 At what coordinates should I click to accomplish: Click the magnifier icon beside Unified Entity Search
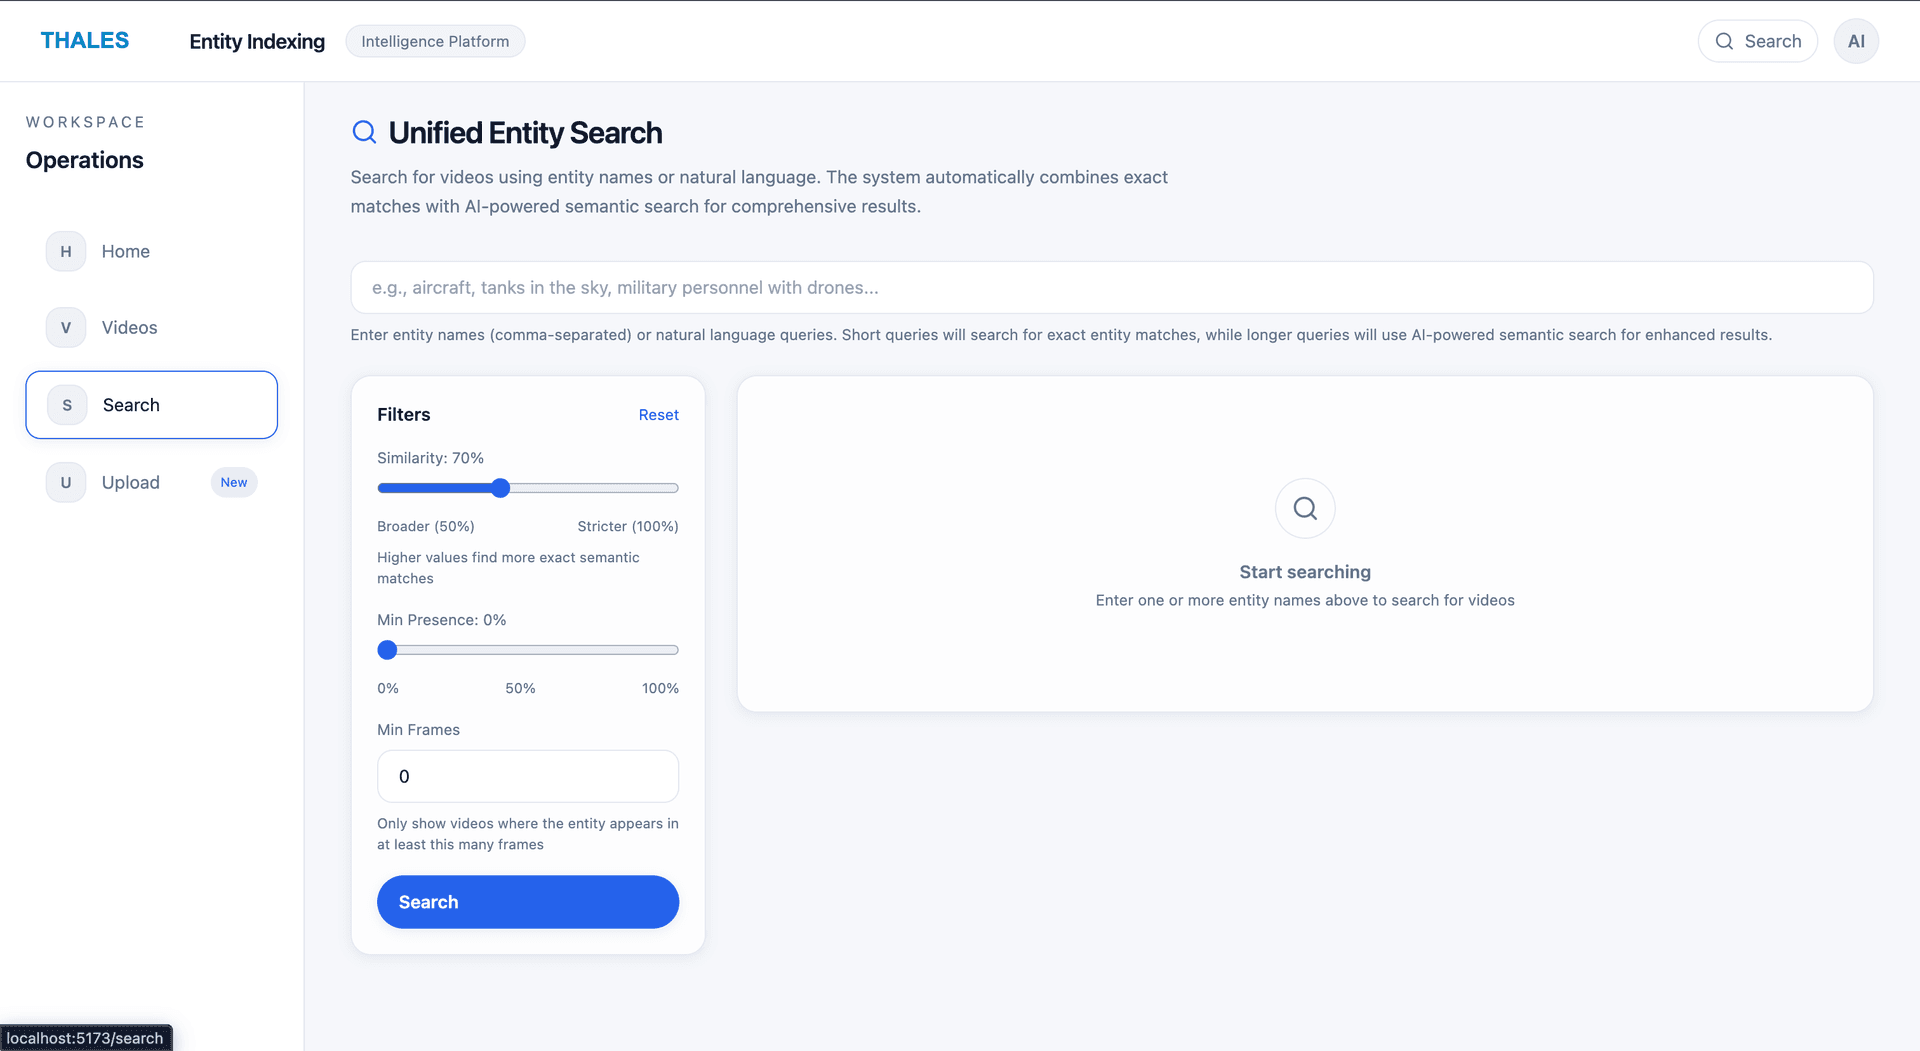point(363,132)
